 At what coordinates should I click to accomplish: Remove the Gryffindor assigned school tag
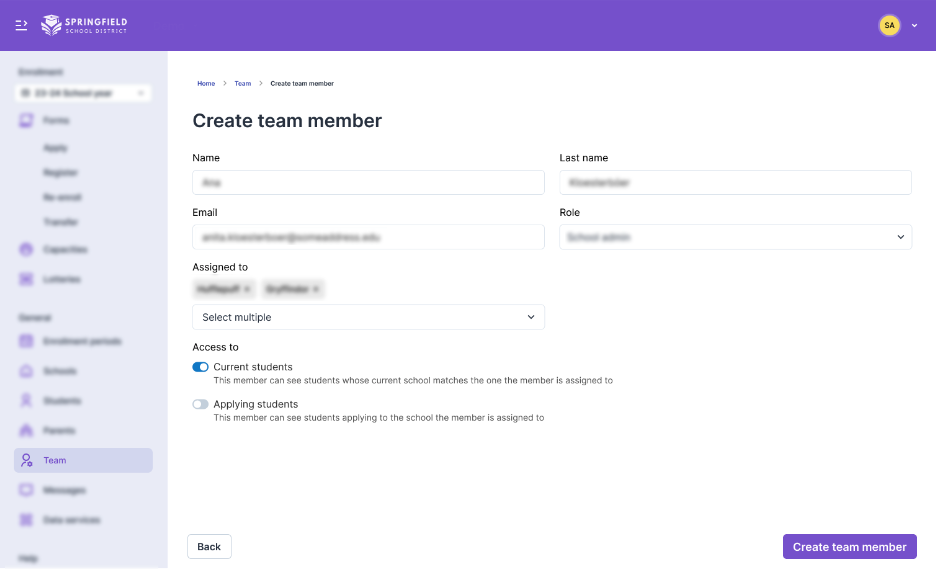[x=316, y=289]
